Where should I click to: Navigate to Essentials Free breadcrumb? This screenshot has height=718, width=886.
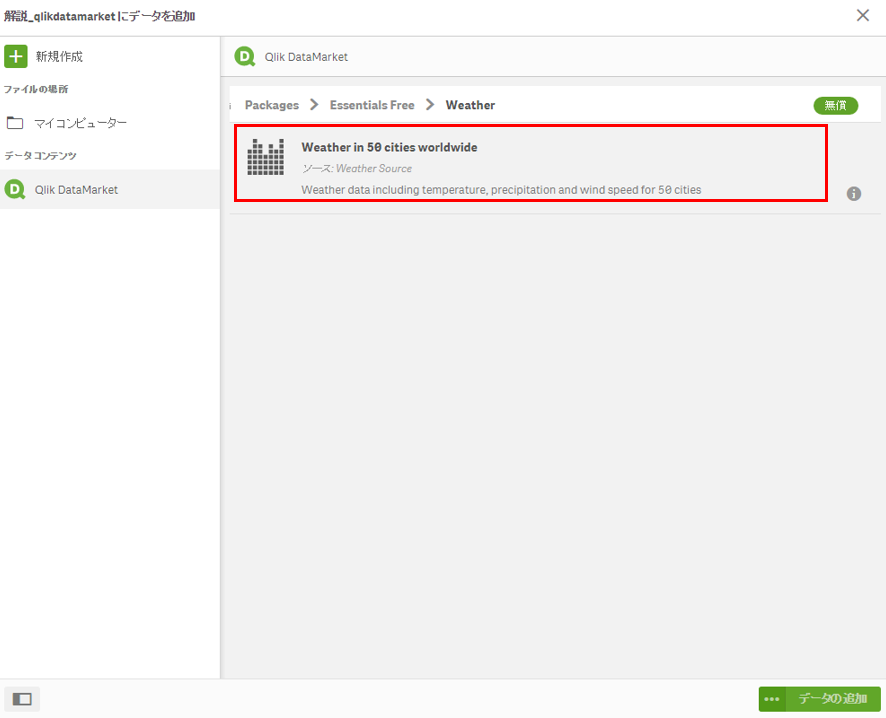372,105
